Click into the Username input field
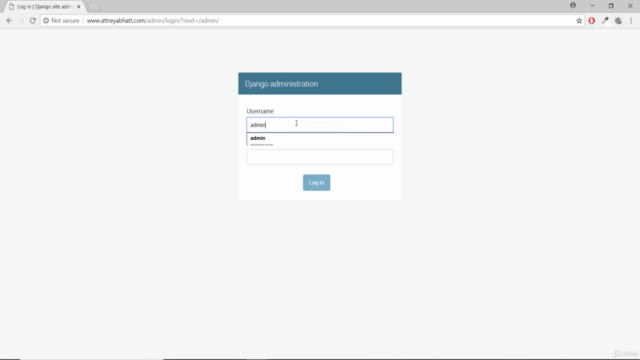Viewport: 640px width, 360px height. [x=320, y=125]
